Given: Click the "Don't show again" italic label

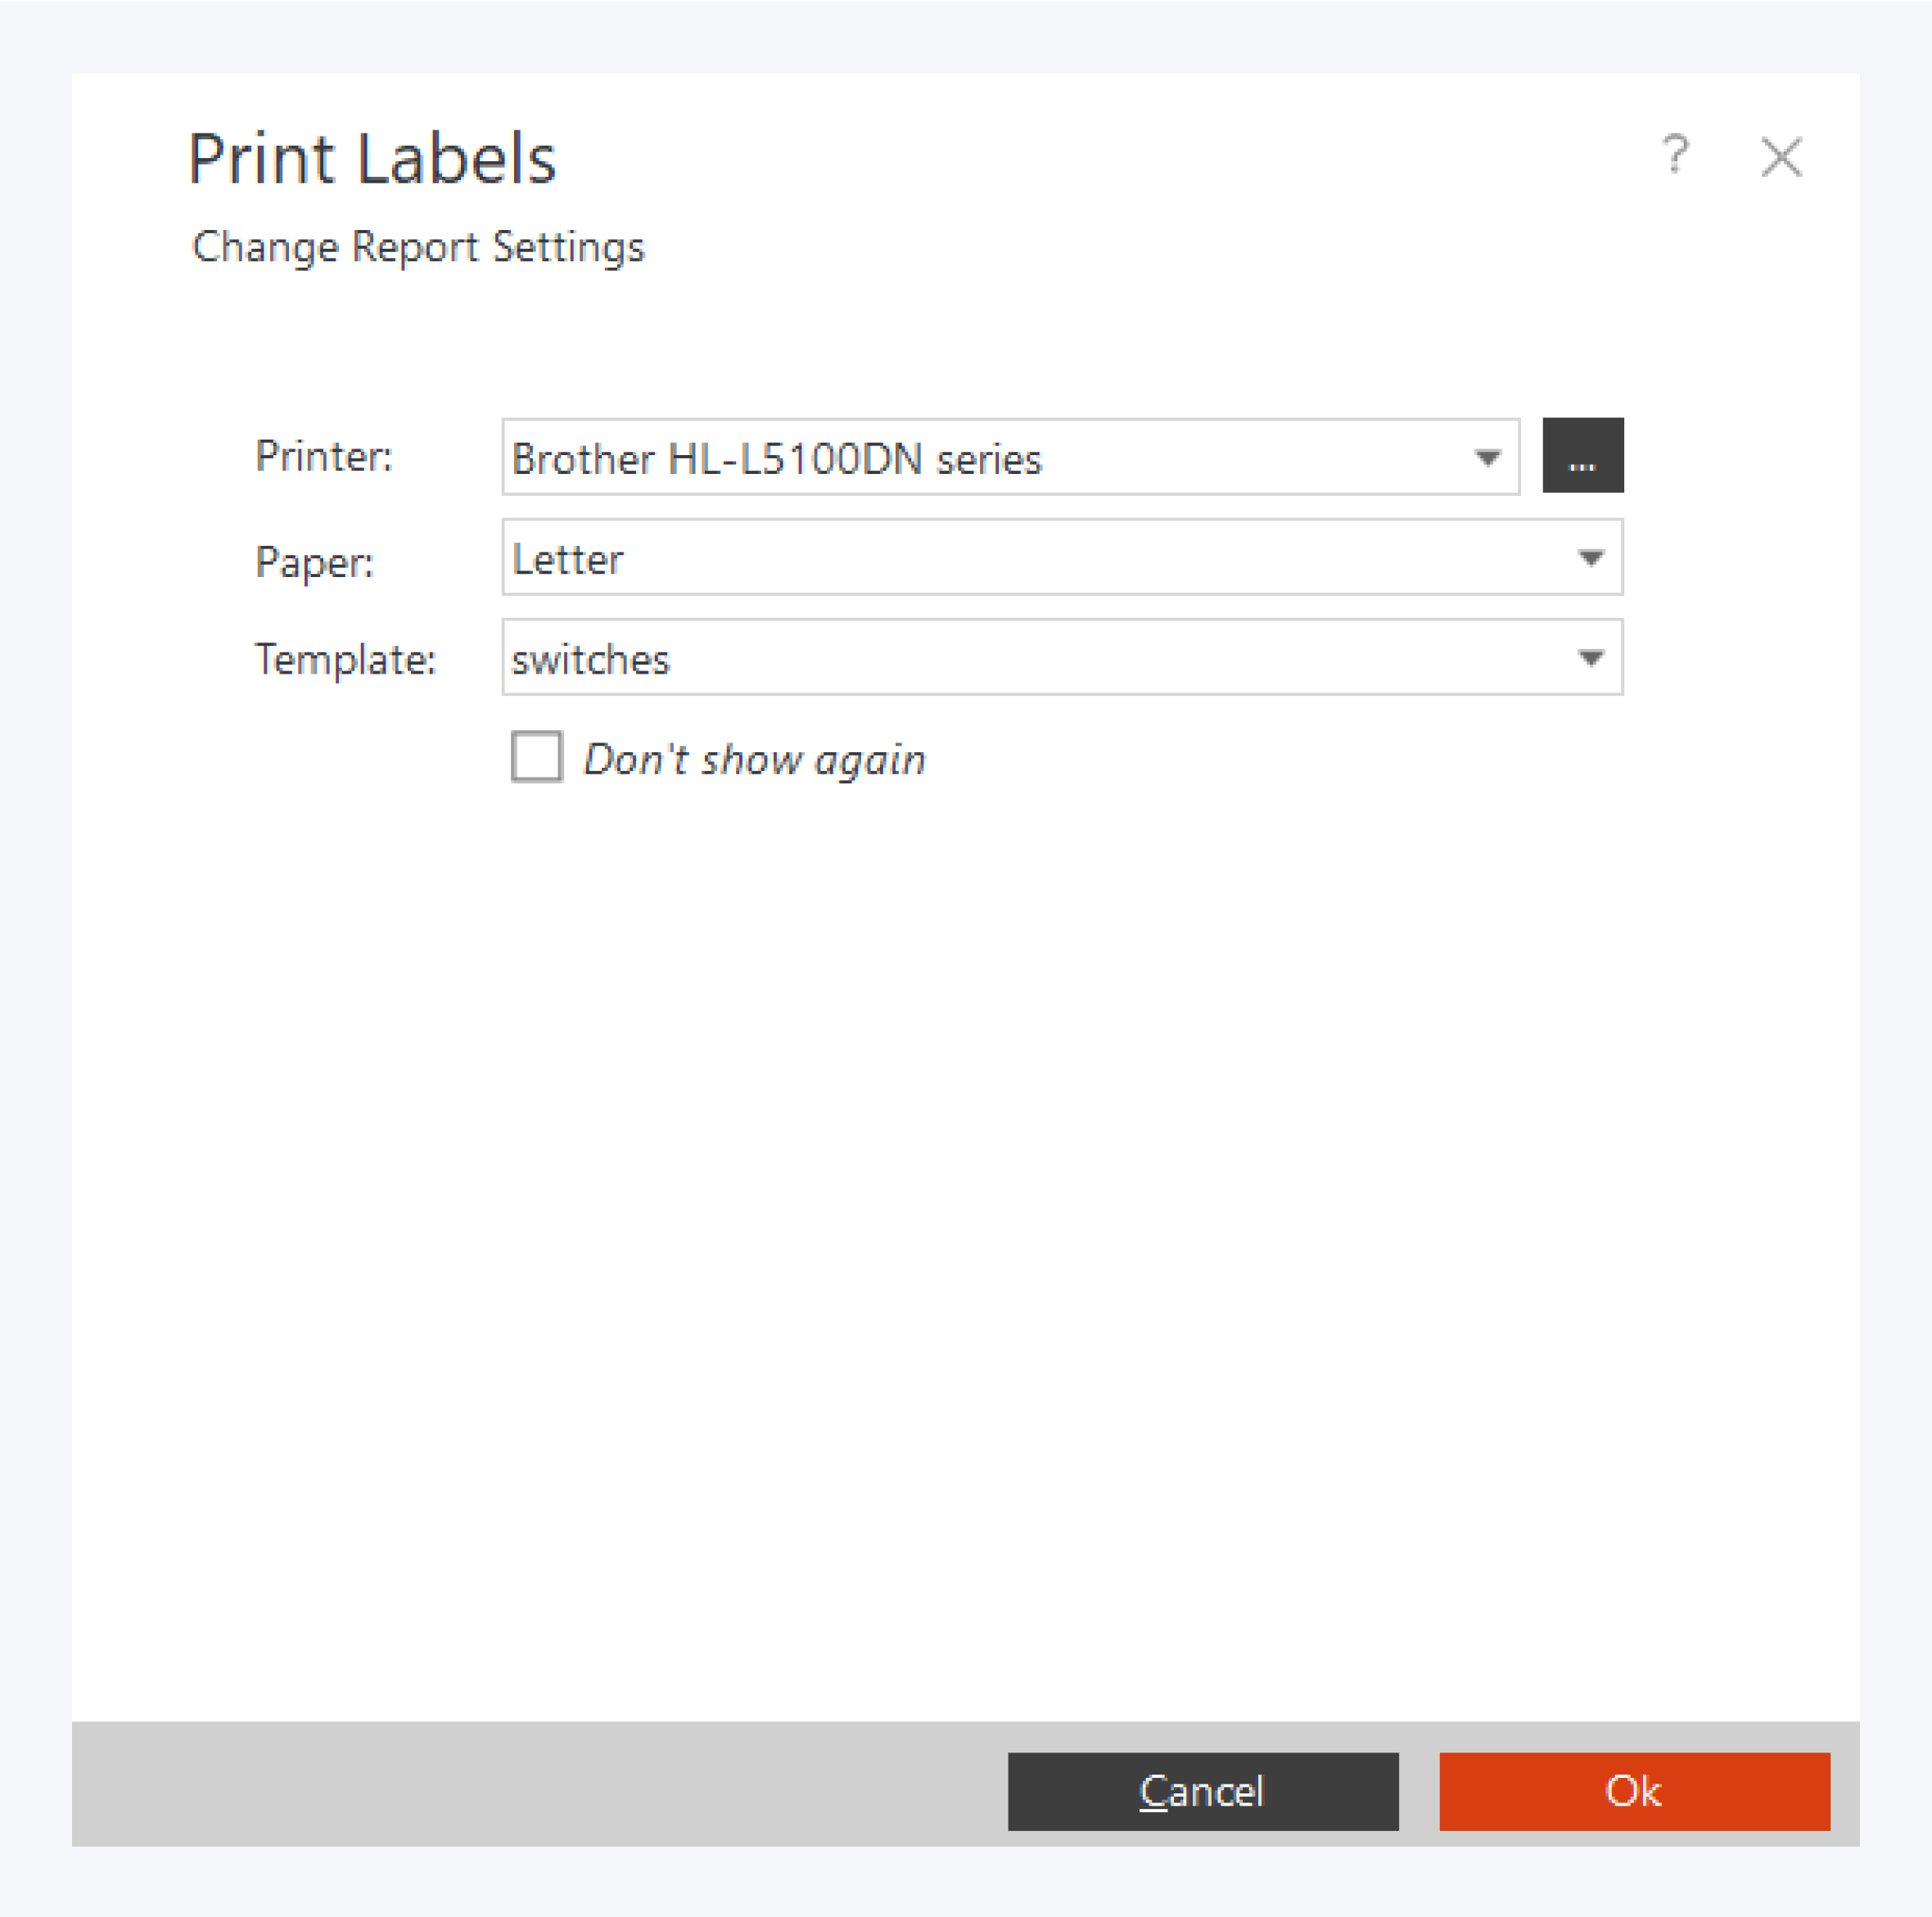Looking at the screenshot, I should [x=755, y=760].
